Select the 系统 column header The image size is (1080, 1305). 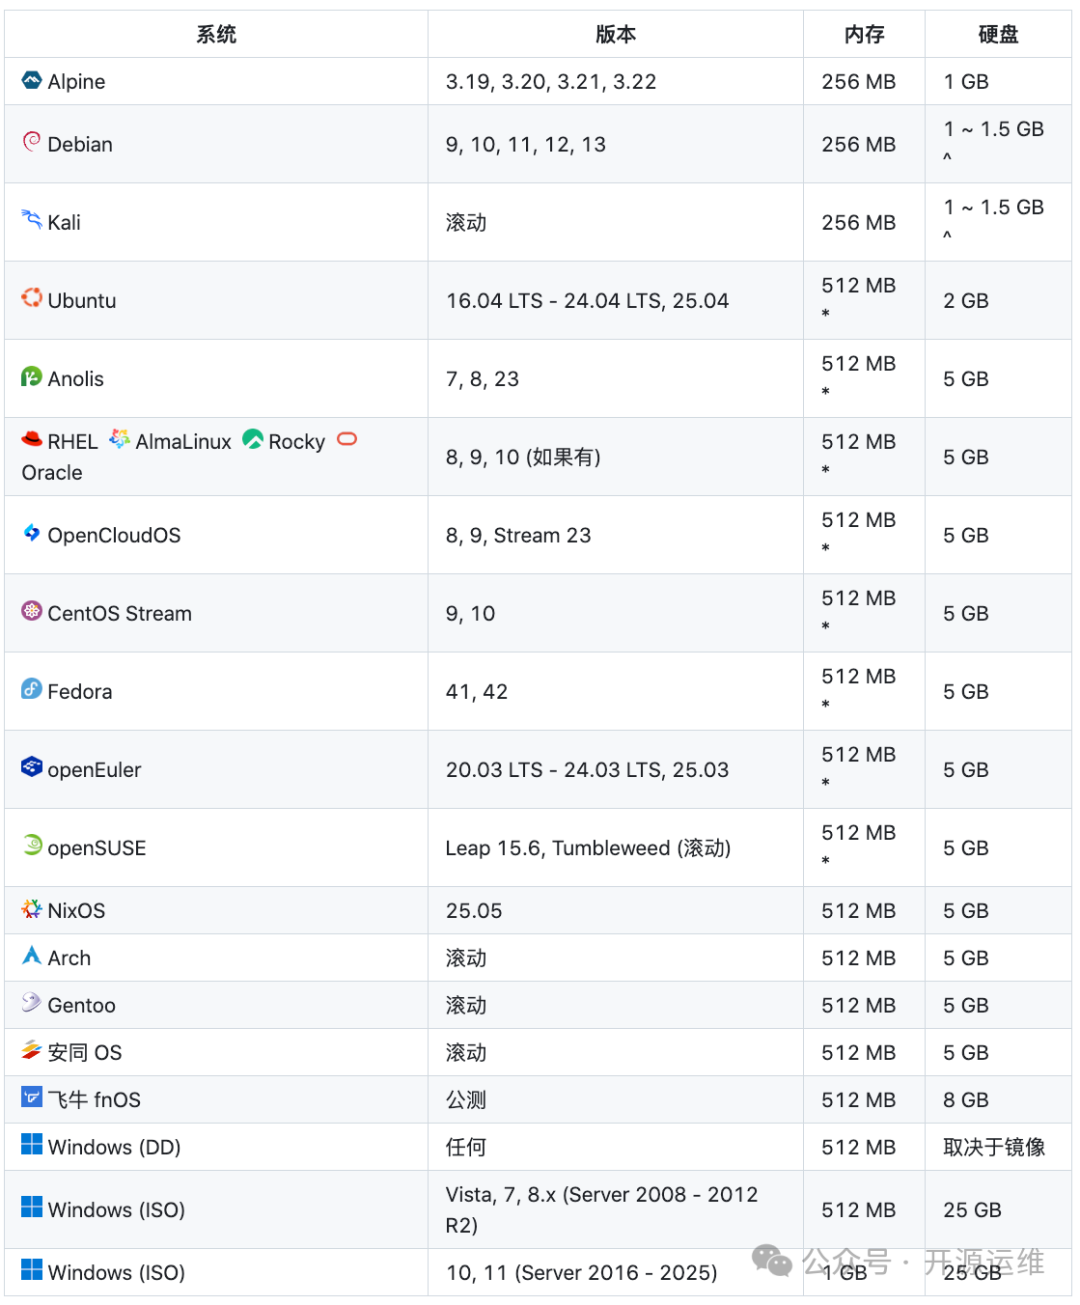(216, 34)
